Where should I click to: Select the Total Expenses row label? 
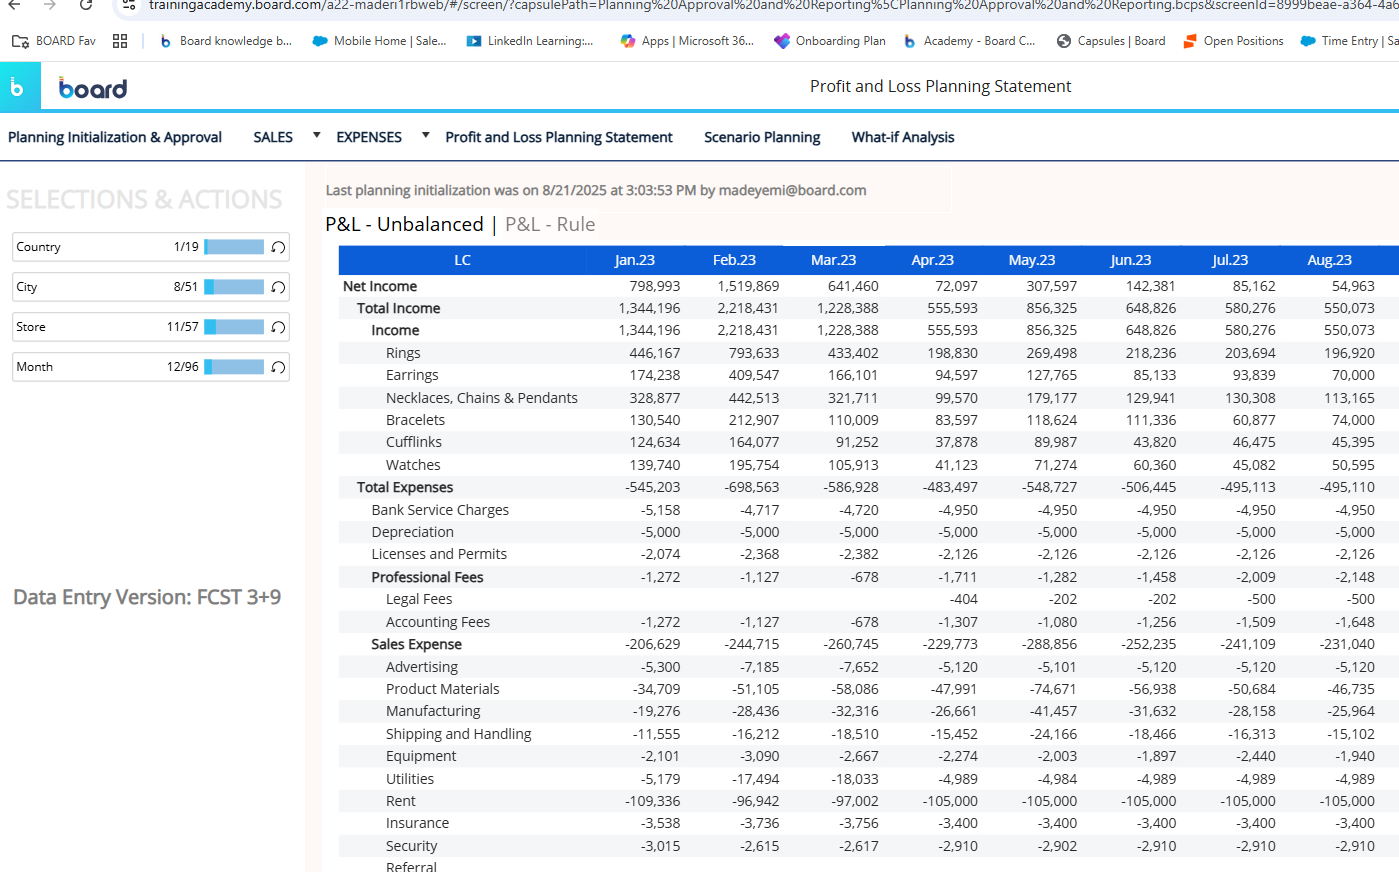[x=405, y=487]
